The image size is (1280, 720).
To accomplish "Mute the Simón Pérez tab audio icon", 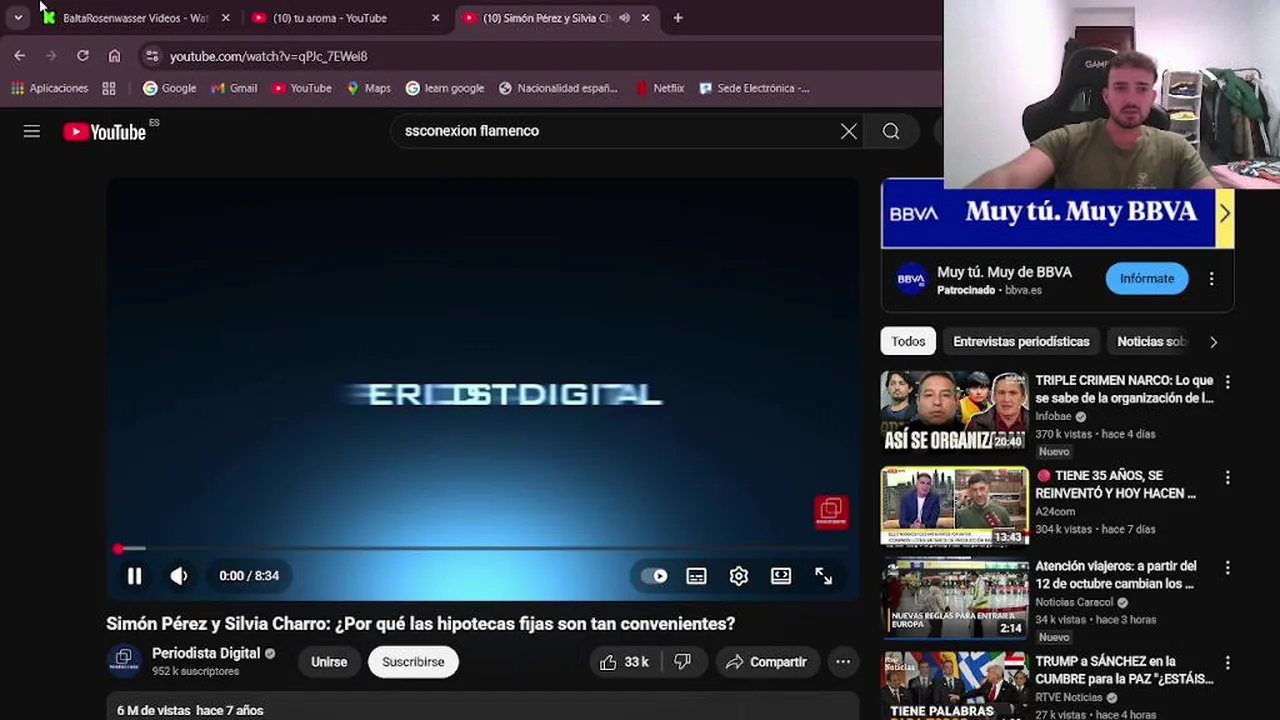I will pos(624,18).
